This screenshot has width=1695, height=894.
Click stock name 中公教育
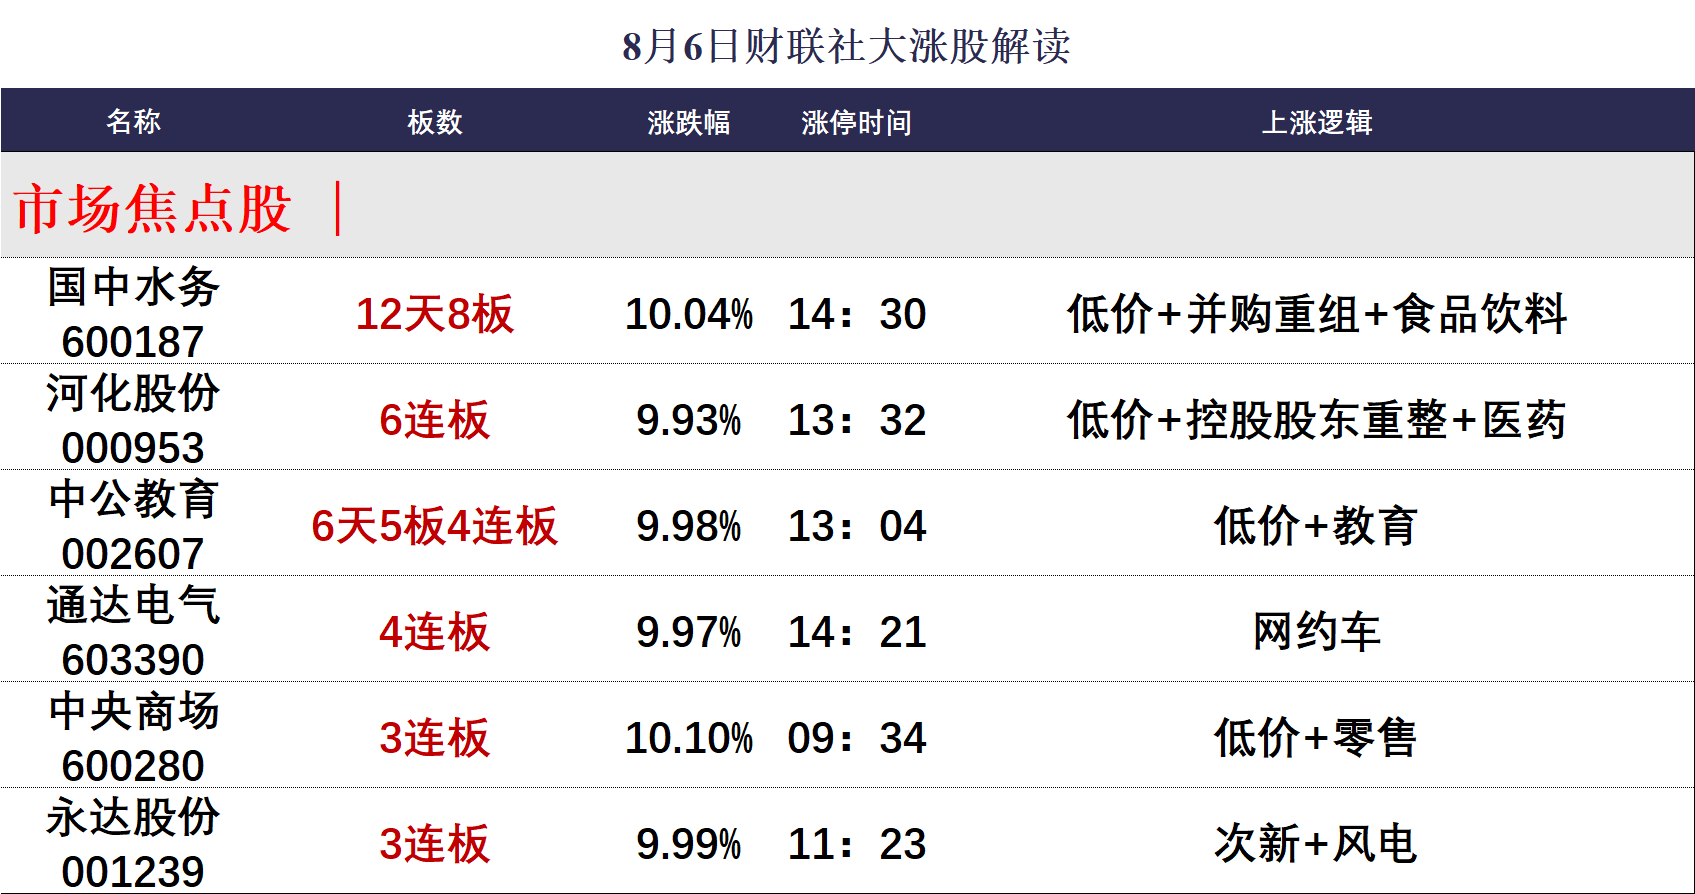pyautogui.click(x=133, y=499)
